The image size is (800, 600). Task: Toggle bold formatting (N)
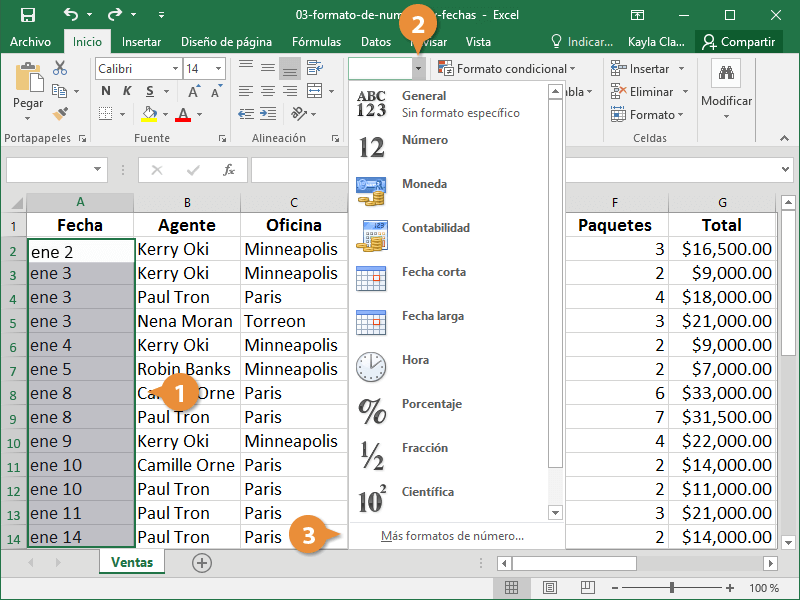point(105,91)
